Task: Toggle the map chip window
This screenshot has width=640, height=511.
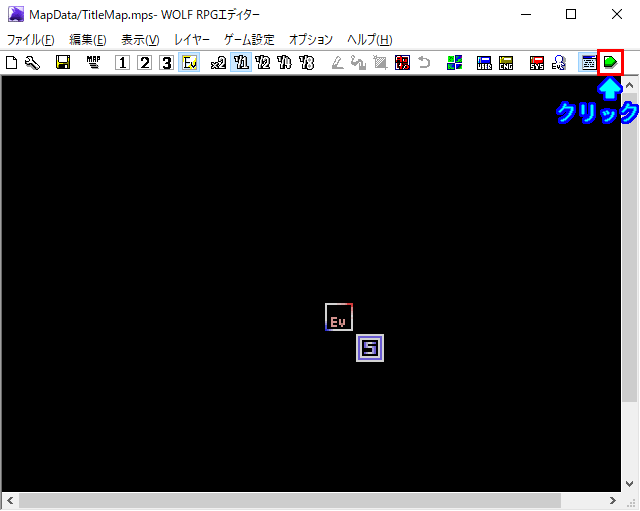Action: [x=589, y=63]
